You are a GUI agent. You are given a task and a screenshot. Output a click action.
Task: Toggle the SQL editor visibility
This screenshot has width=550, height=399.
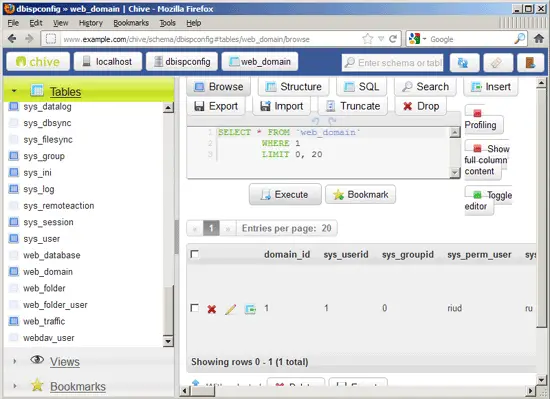pos(488,201)
